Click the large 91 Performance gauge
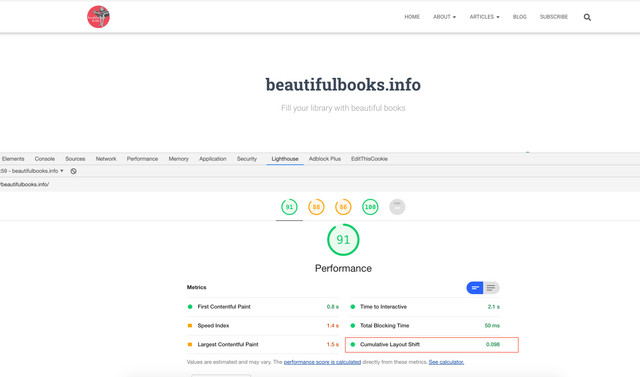Image resolution: width=640 pixels, height=377 pixels. (343, 240)
